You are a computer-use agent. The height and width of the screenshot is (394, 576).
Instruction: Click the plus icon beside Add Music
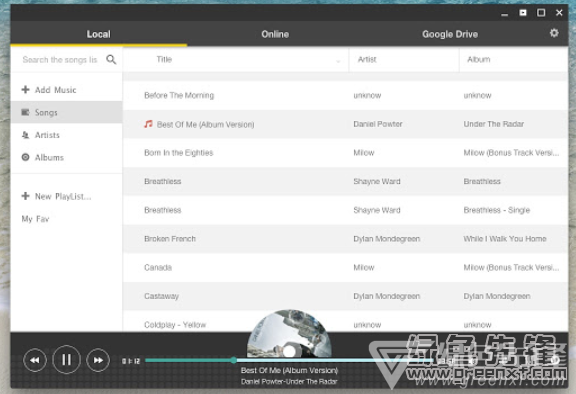(x=25, y=90)
